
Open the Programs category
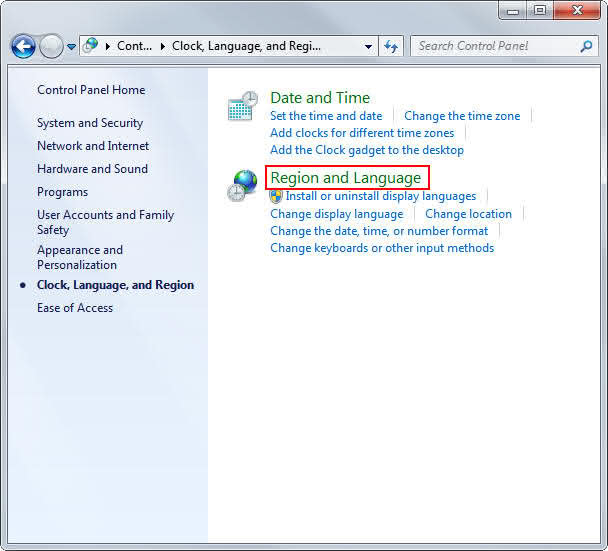62,192
